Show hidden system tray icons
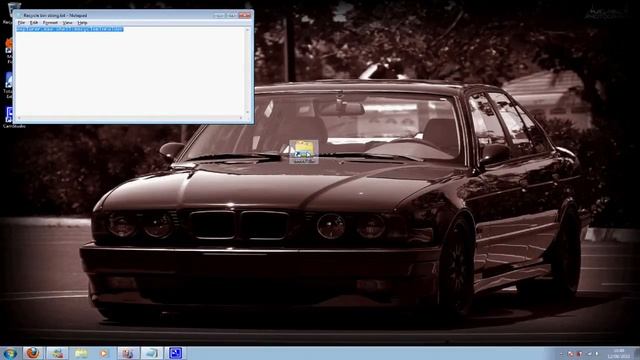 561,353
